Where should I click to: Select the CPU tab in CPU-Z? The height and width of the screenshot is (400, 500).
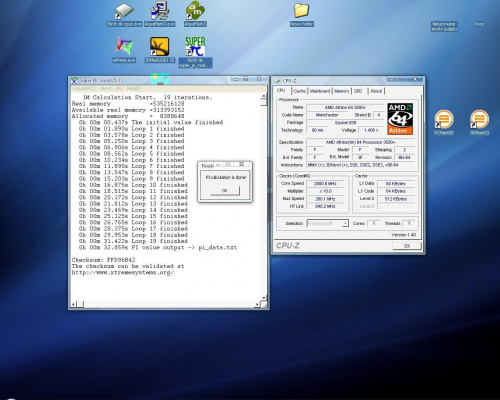pyautogui.click(x=281, y=90)
